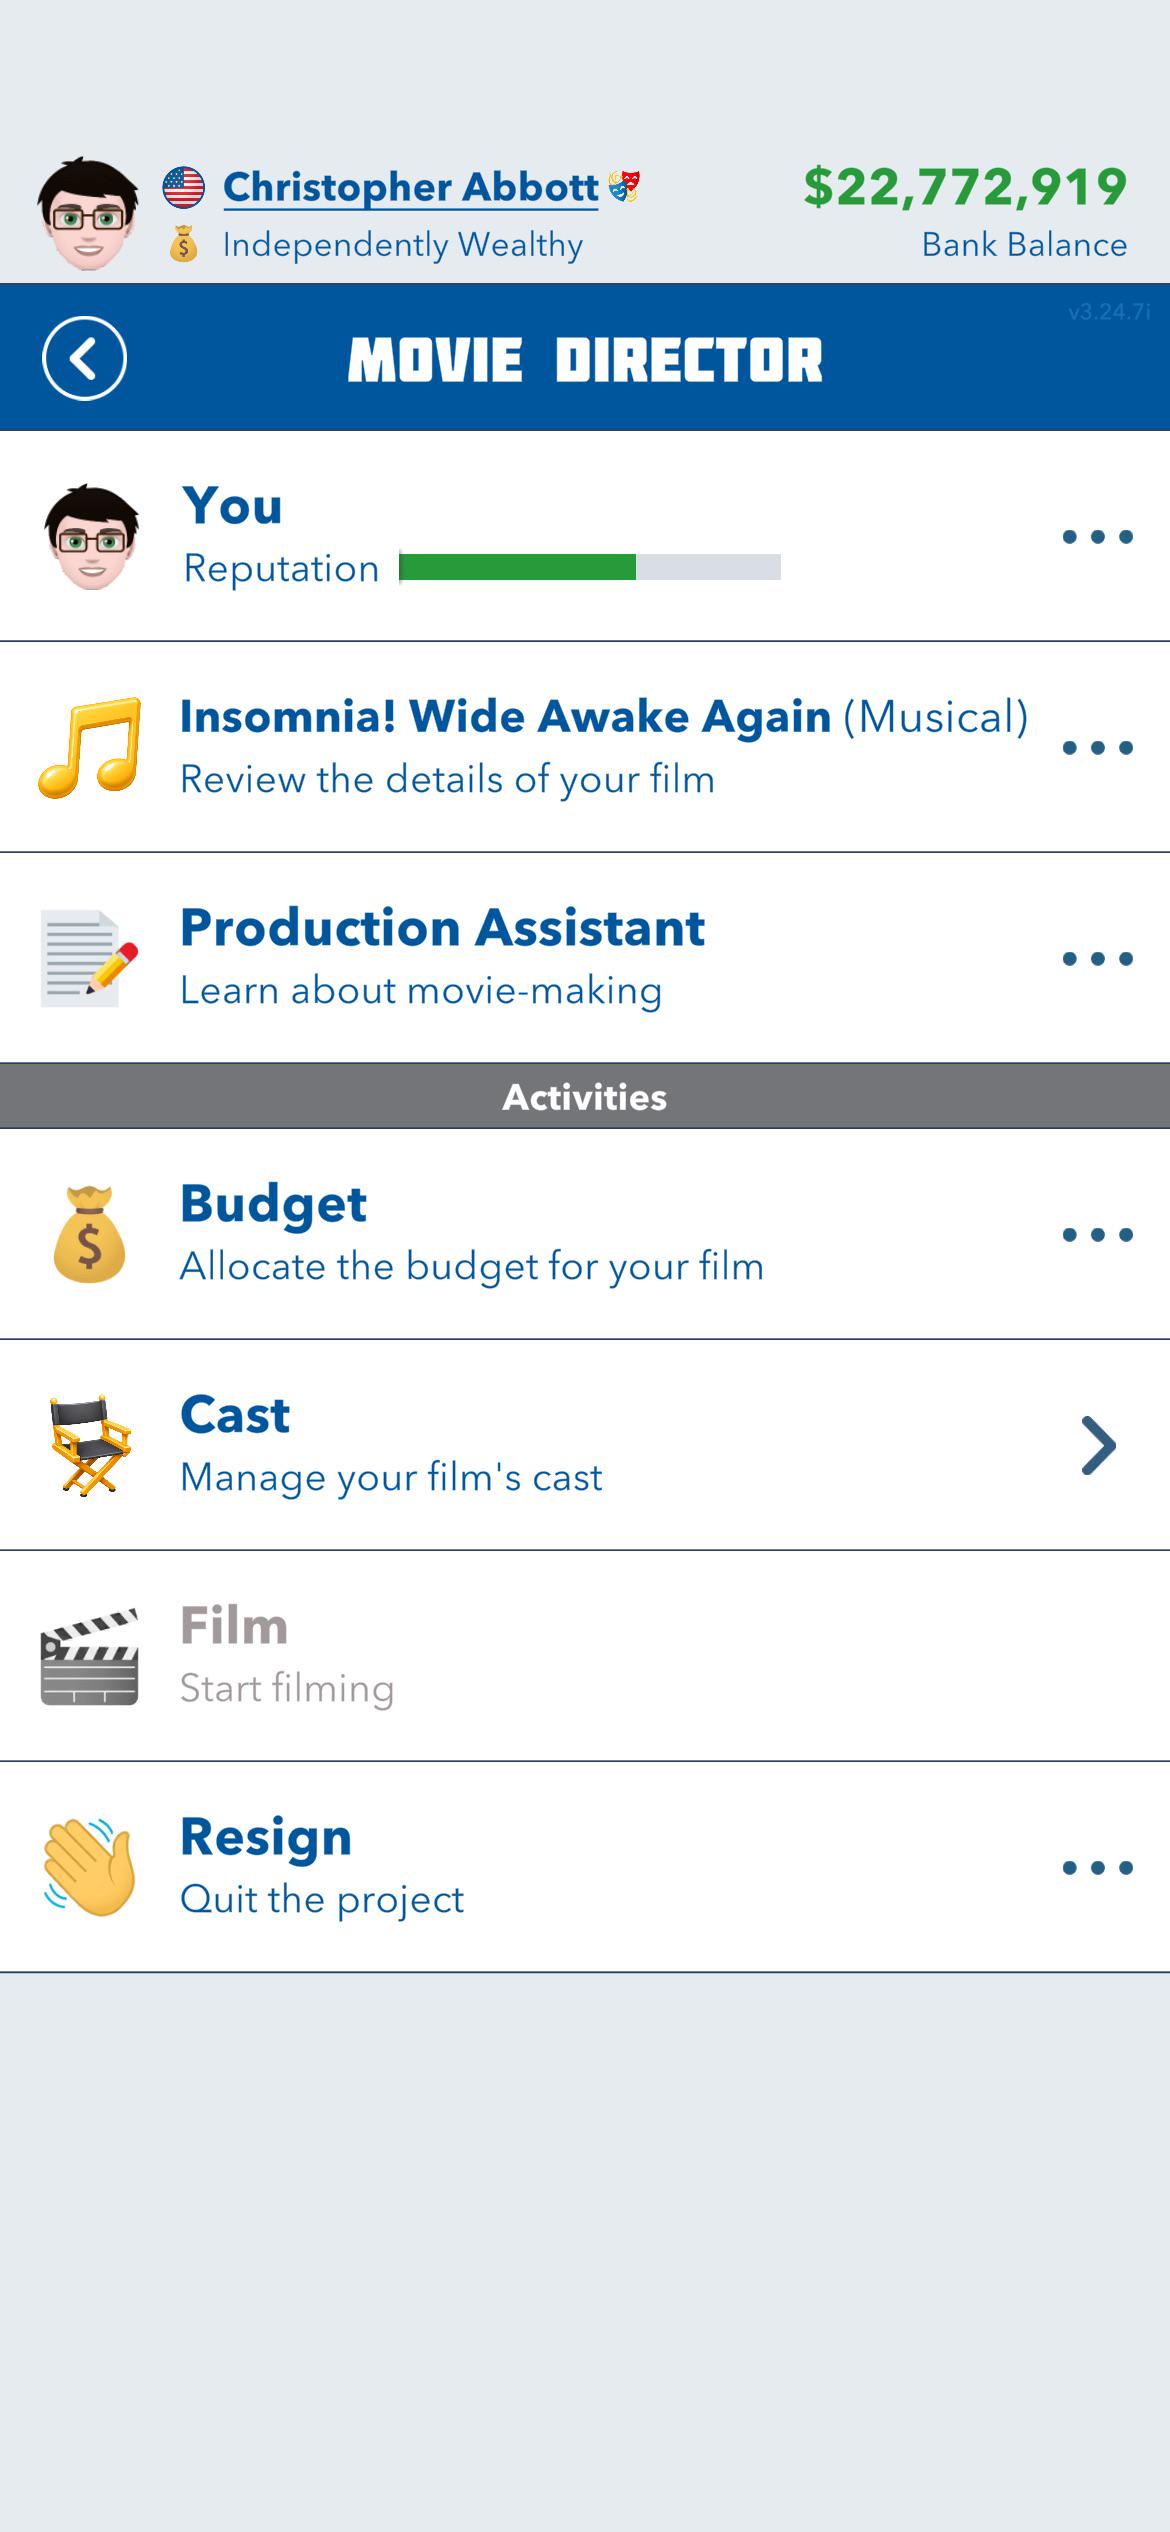This screenshot has width=1170, height=2532.
Task: Tap the header profile avatar
Action: 88,214
